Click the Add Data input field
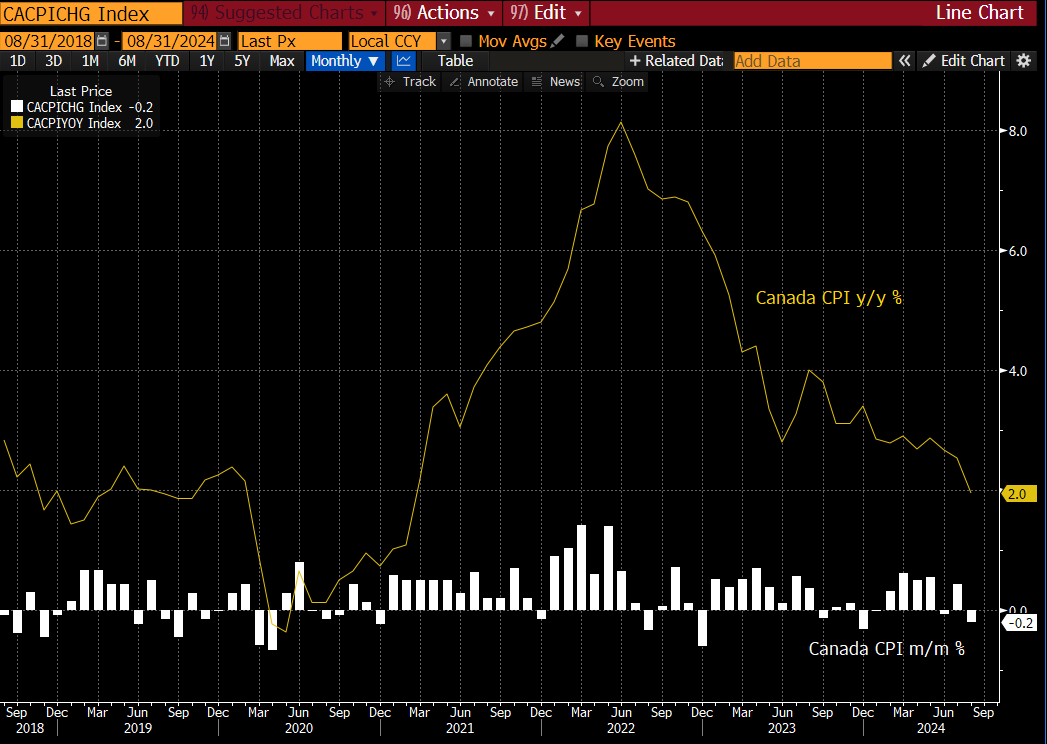This screenshot has width=1047, height=744. (x=813, y=61)
